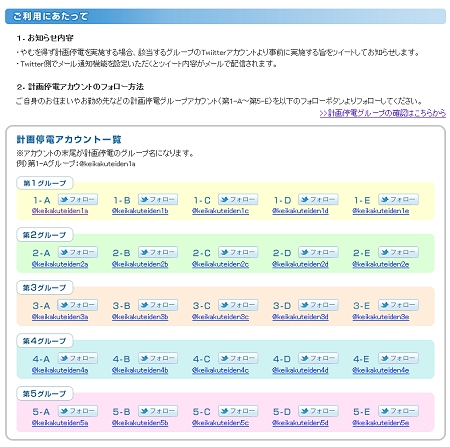Follow the 2-A group account
Screen dimensions: 450x447
78,252
